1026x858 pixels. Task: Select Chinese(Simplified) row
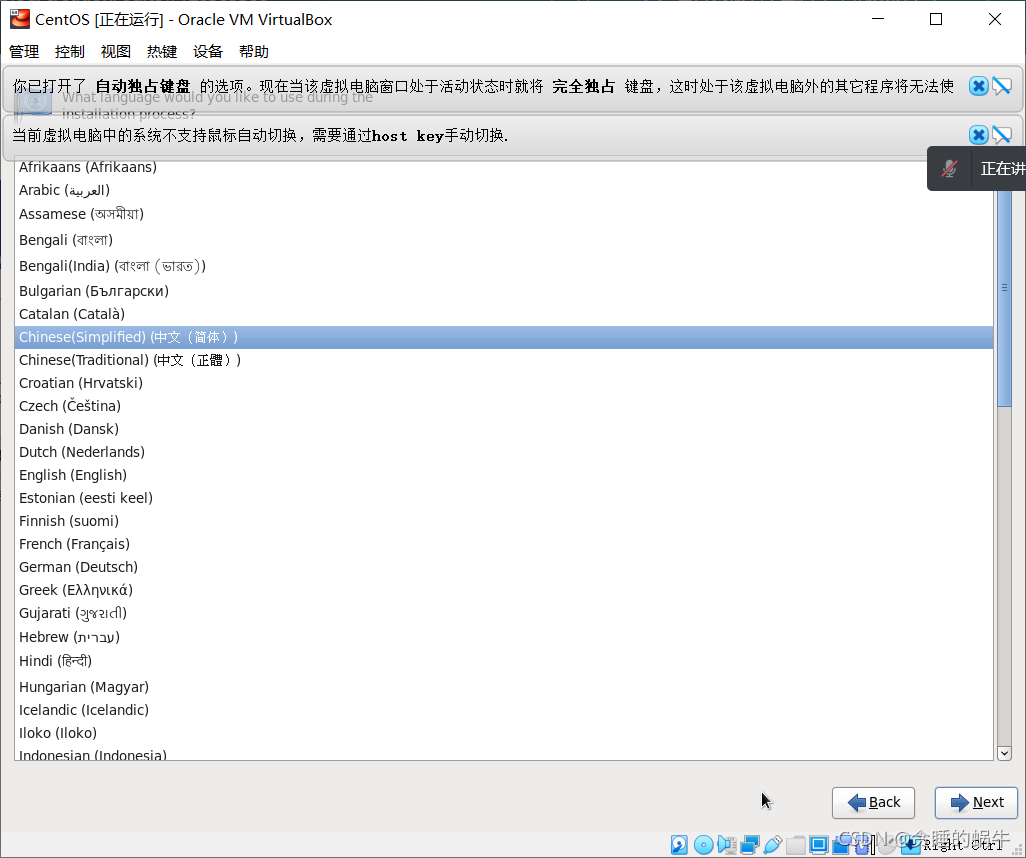tap(503, 337)
